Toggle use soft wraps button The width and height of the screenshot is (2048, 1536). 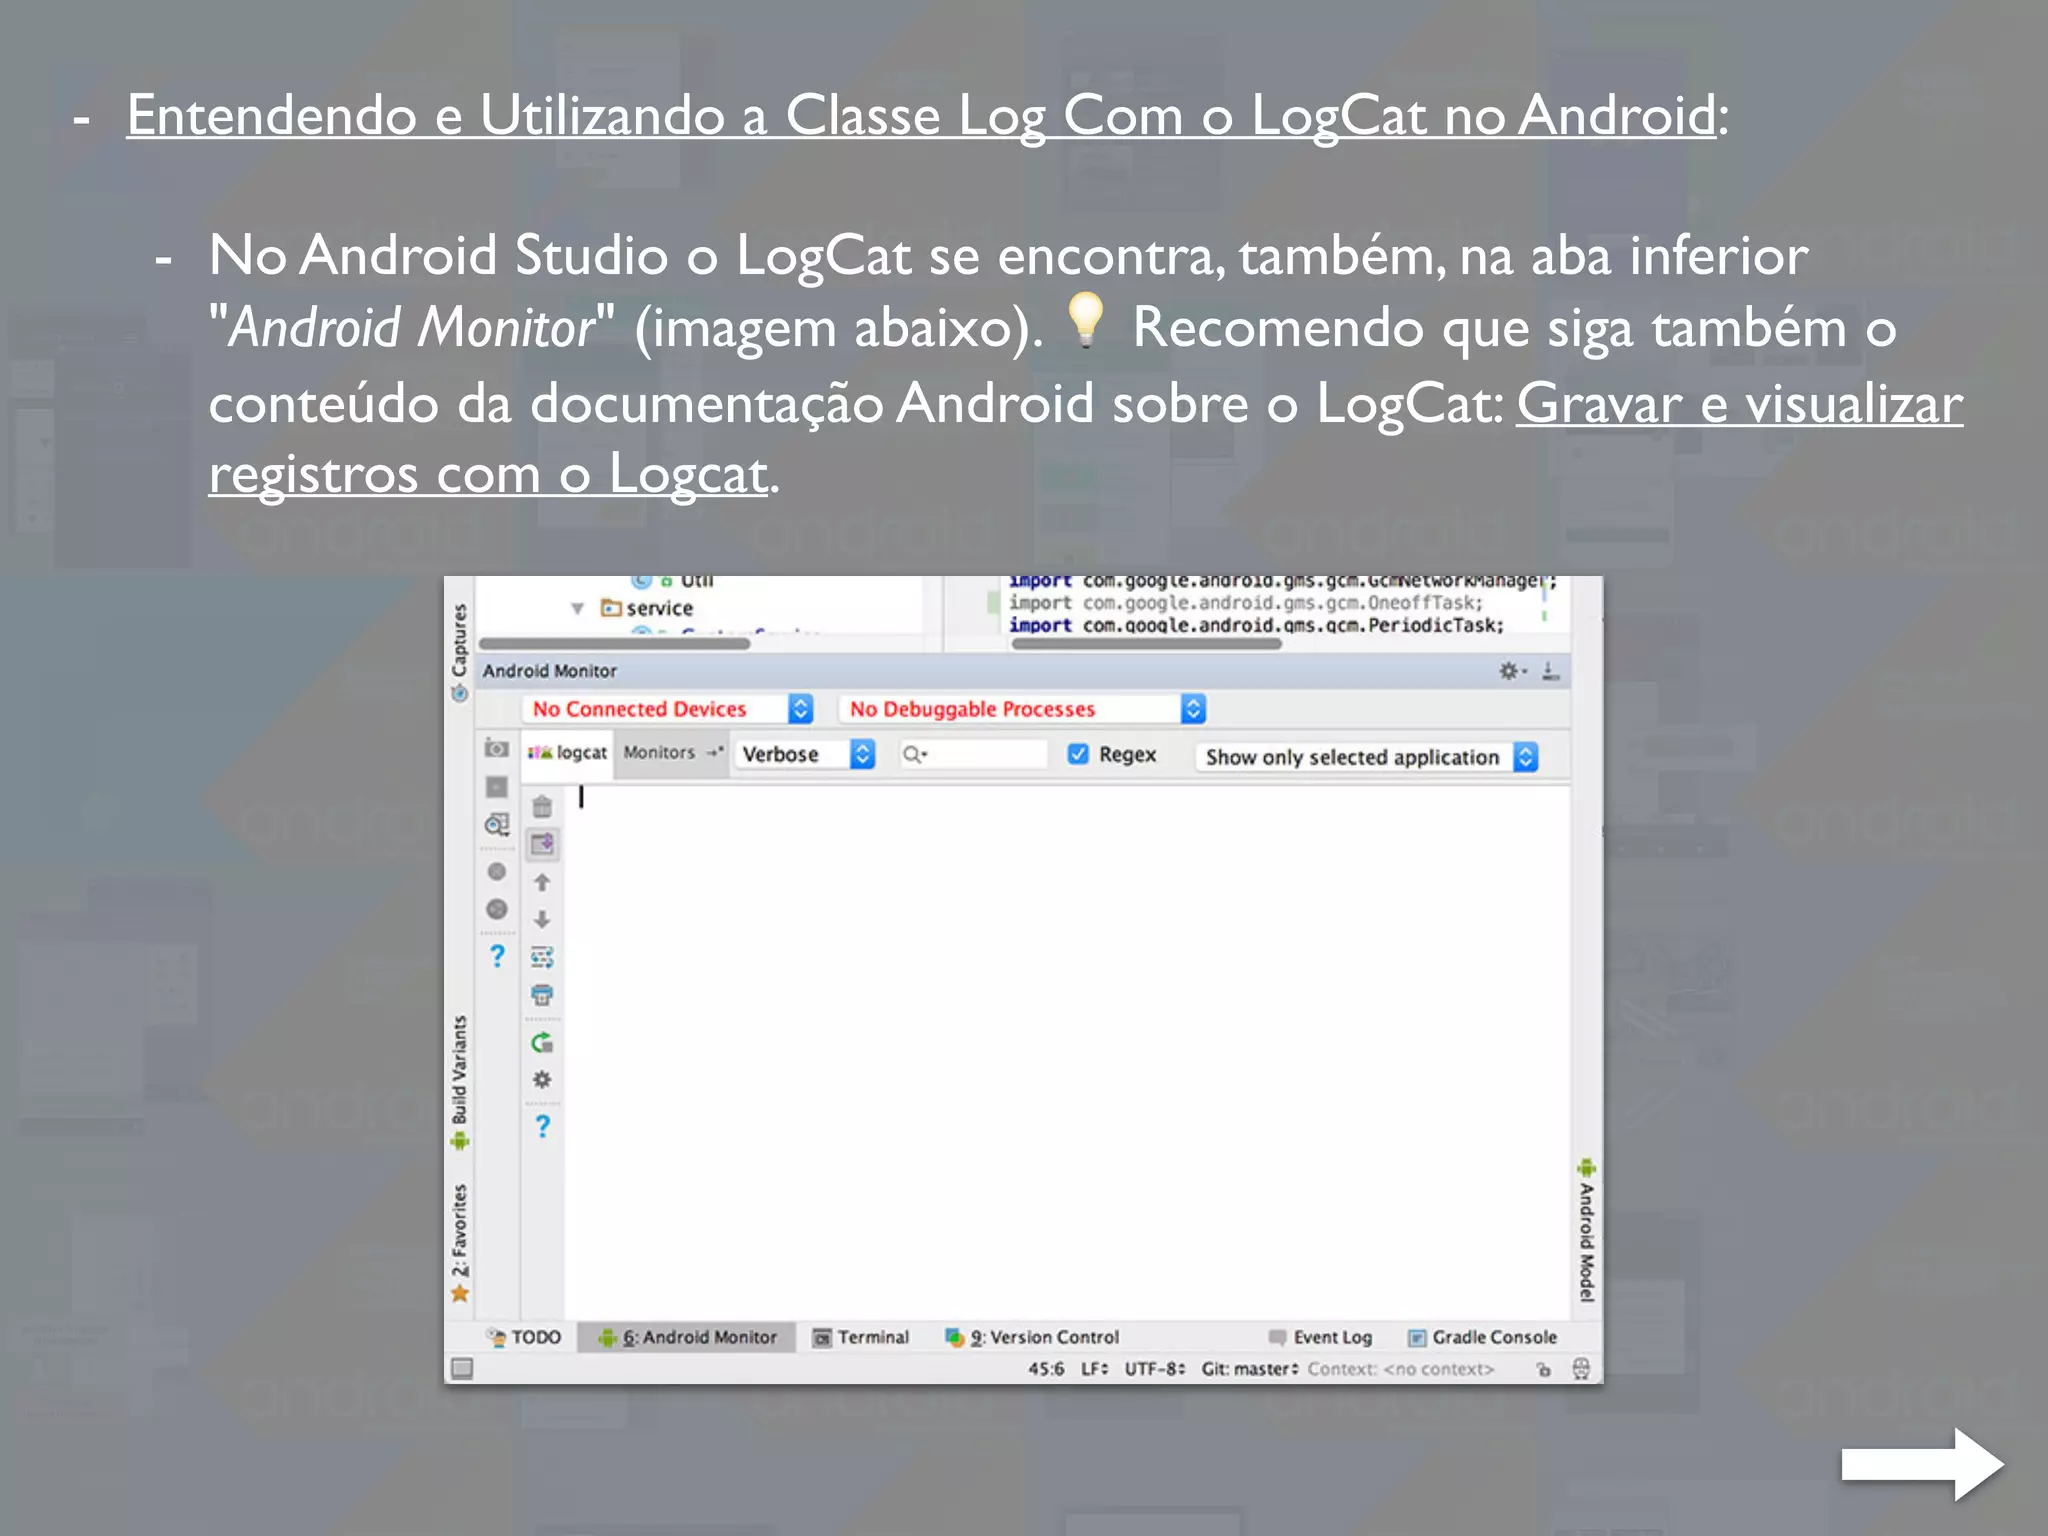(542, 957)
